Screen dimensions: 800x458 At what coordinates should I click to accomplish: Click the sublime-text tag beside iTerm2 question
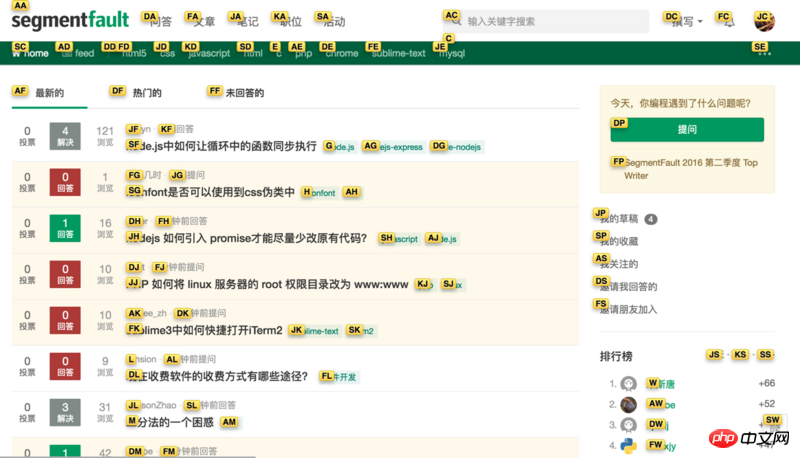tap(314, 331)
